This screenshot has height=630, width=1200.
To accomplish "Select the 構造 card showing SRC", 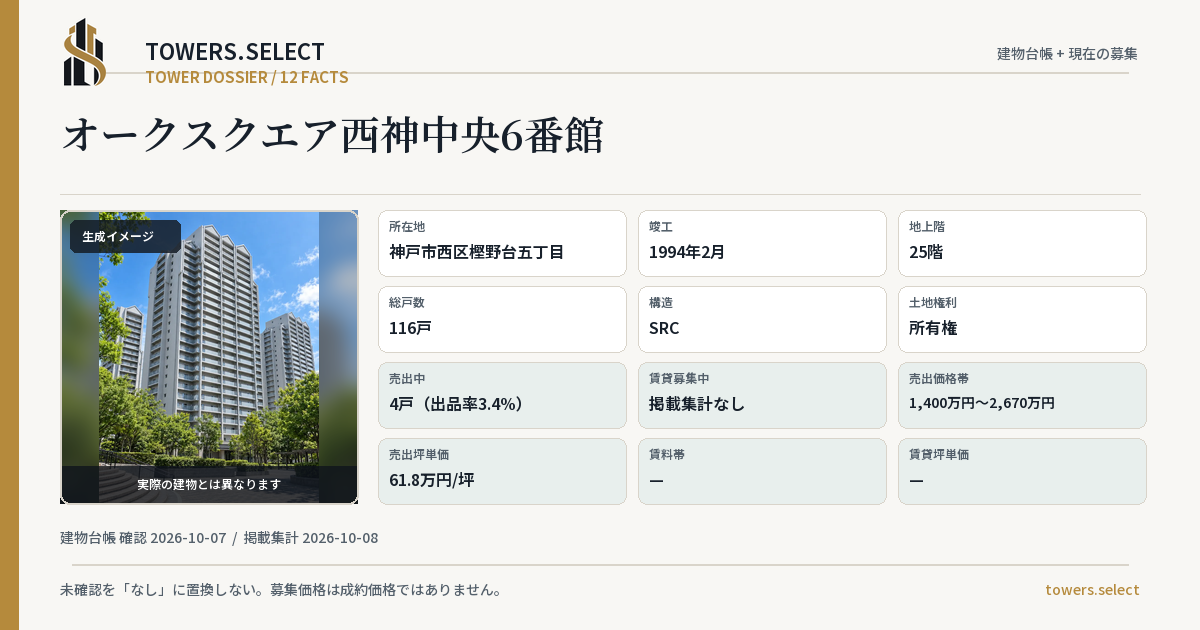I will point(762,319).
